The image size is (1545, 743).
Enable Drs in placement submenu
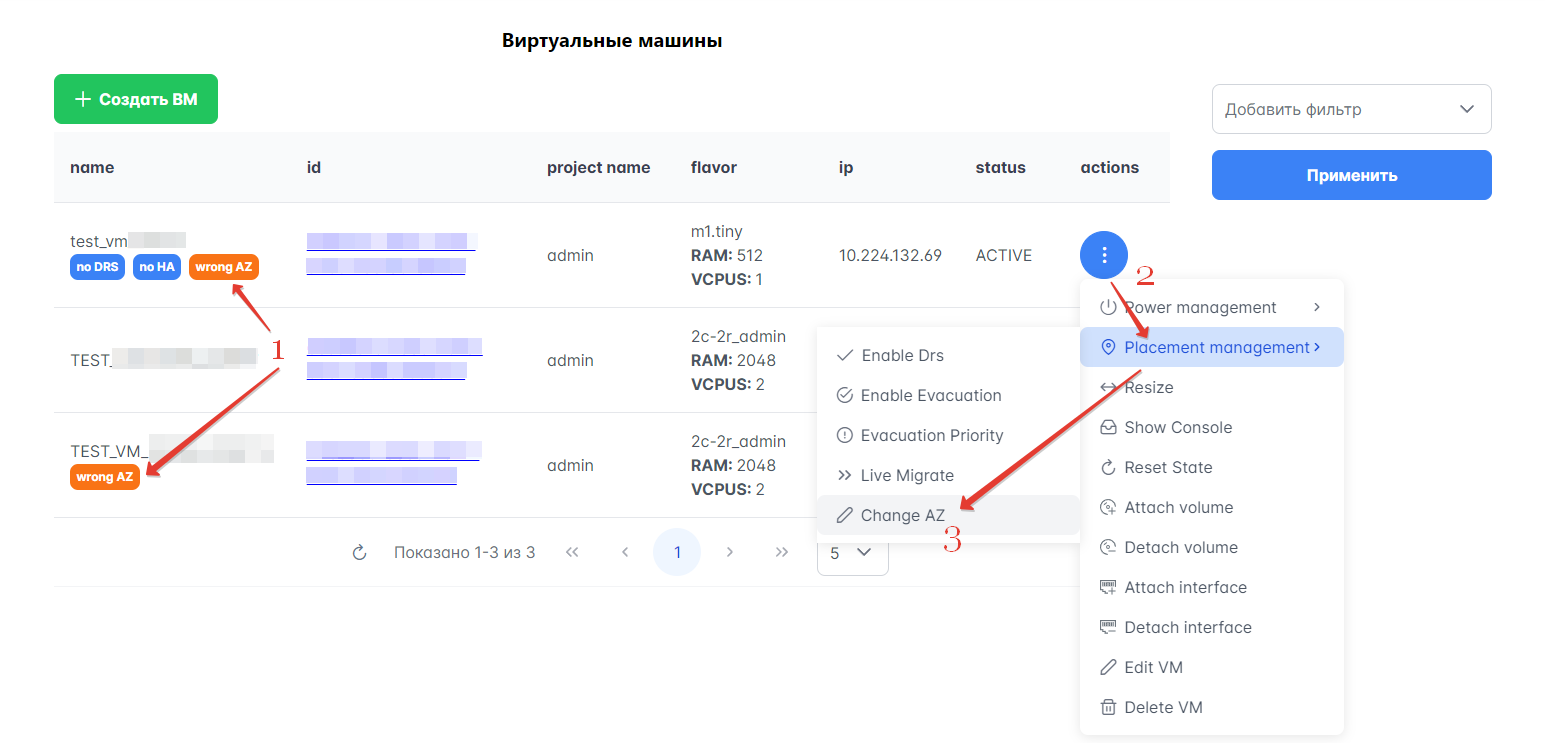(902, 355)
